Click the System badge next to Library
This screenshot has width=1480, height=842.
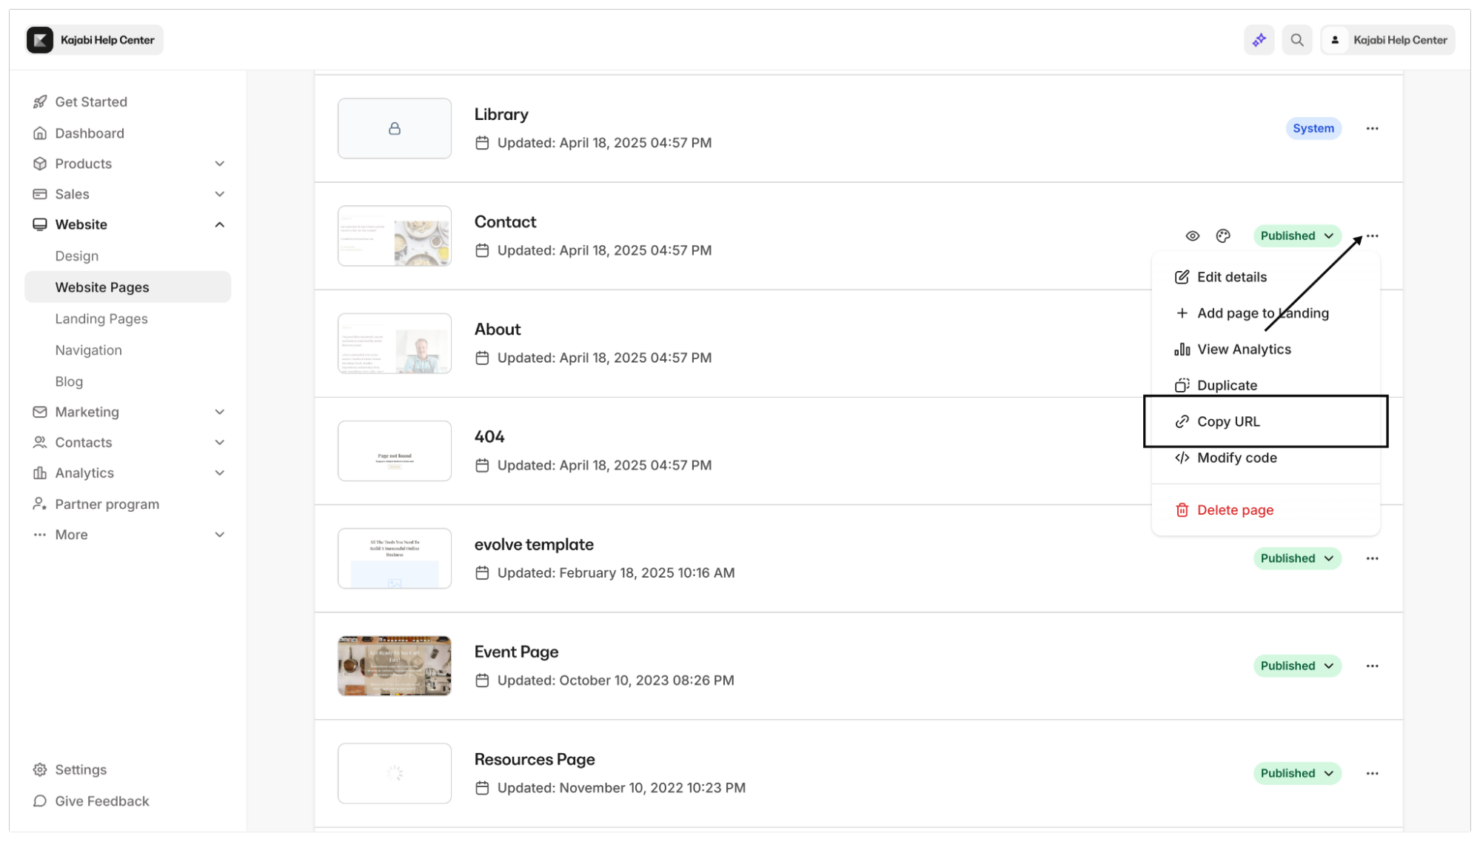(1313, 128)
